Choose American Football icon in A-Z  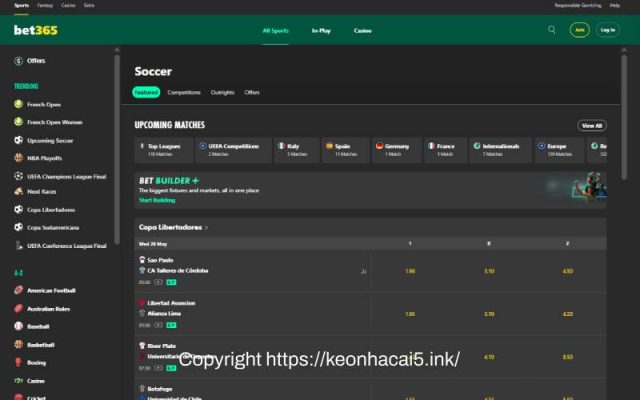pyautogui.click(x=18, y=290)
